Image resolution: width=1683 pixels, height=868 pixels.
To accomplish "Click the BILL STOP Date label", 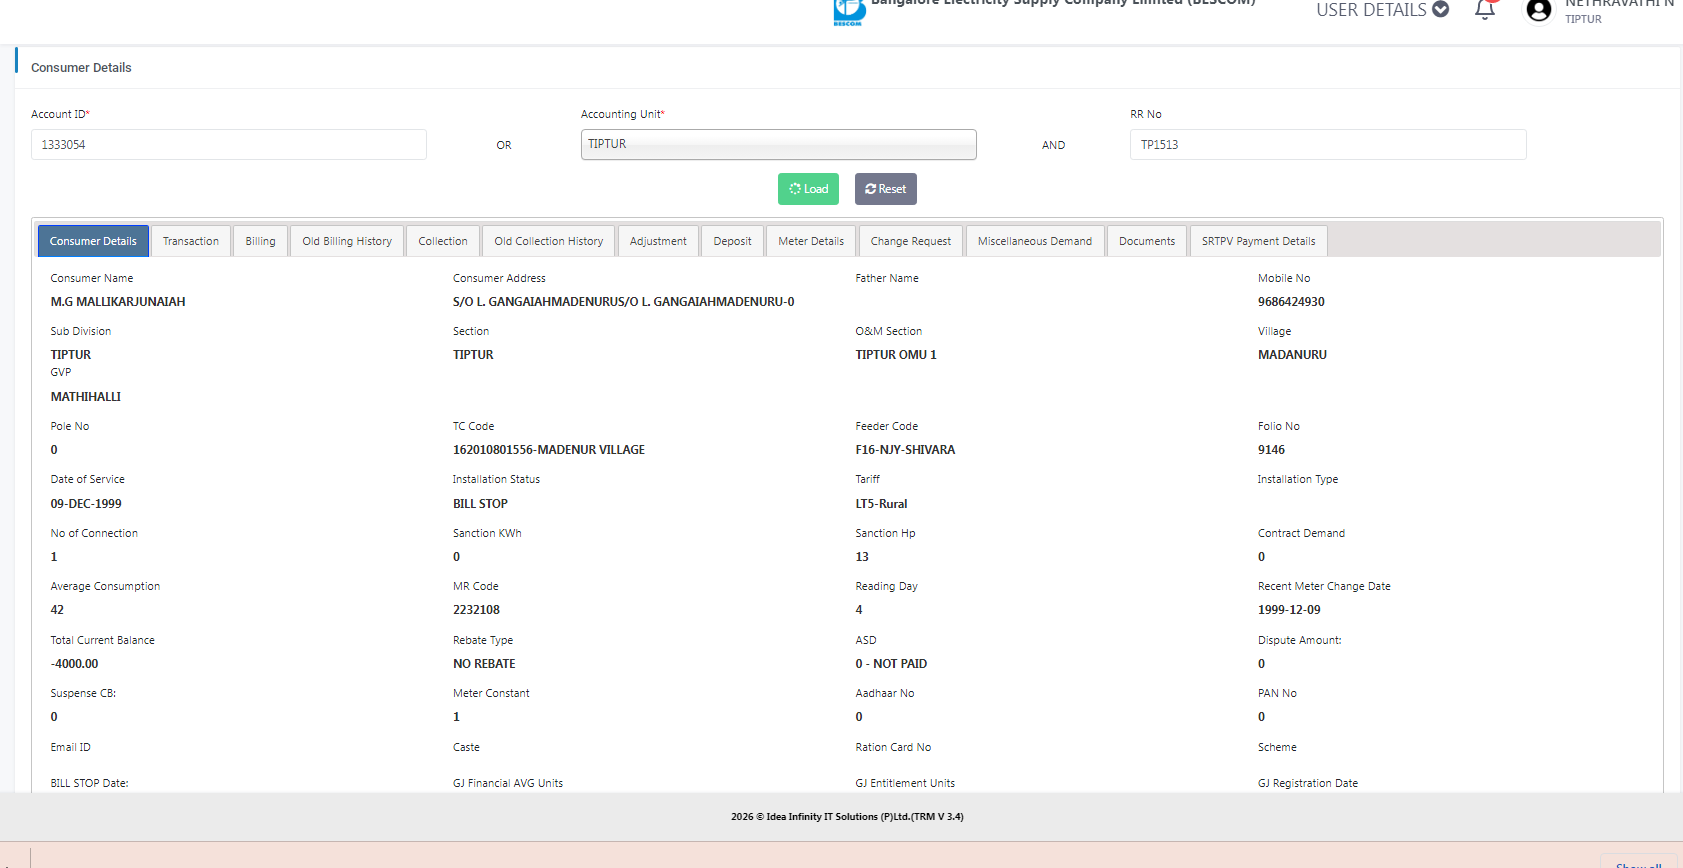I will tap(89, 784).
